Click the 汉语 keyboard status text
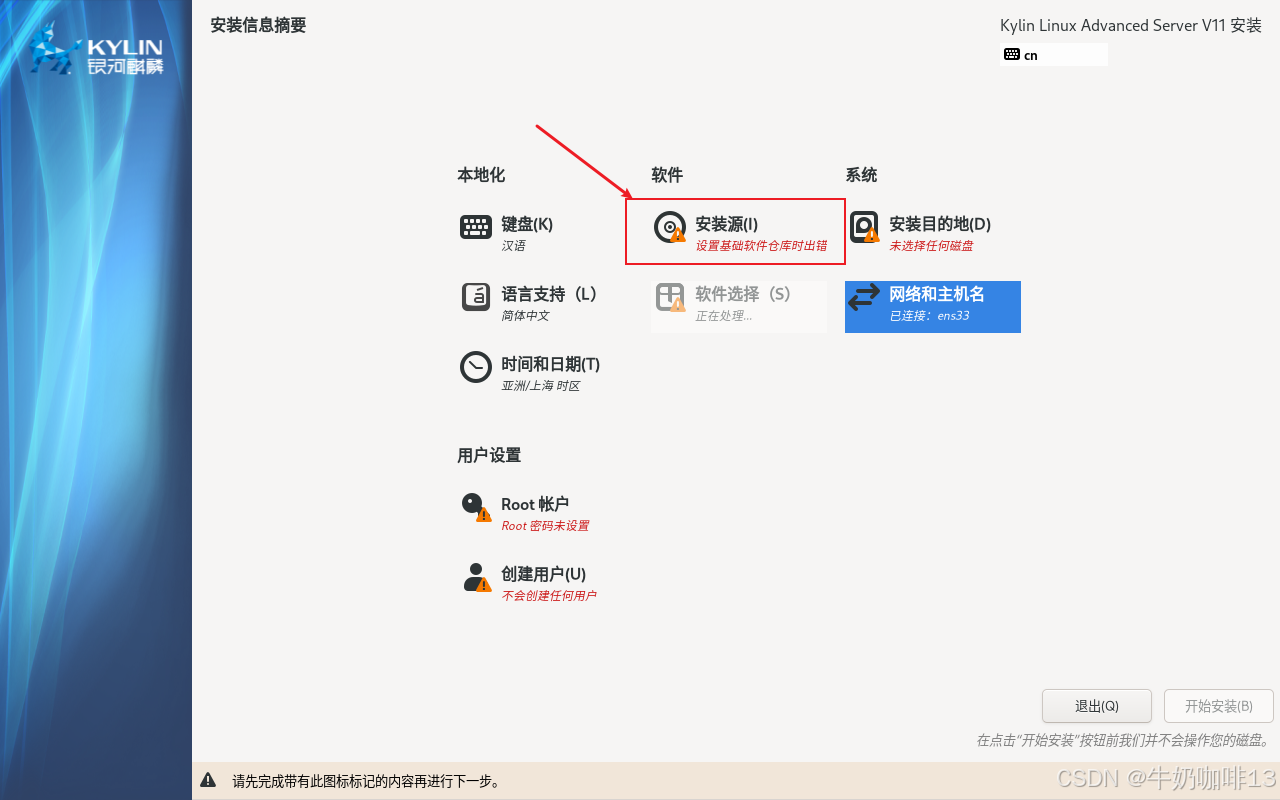The image size is (1280, 800). pyautogui.click(x=513, y=246)
